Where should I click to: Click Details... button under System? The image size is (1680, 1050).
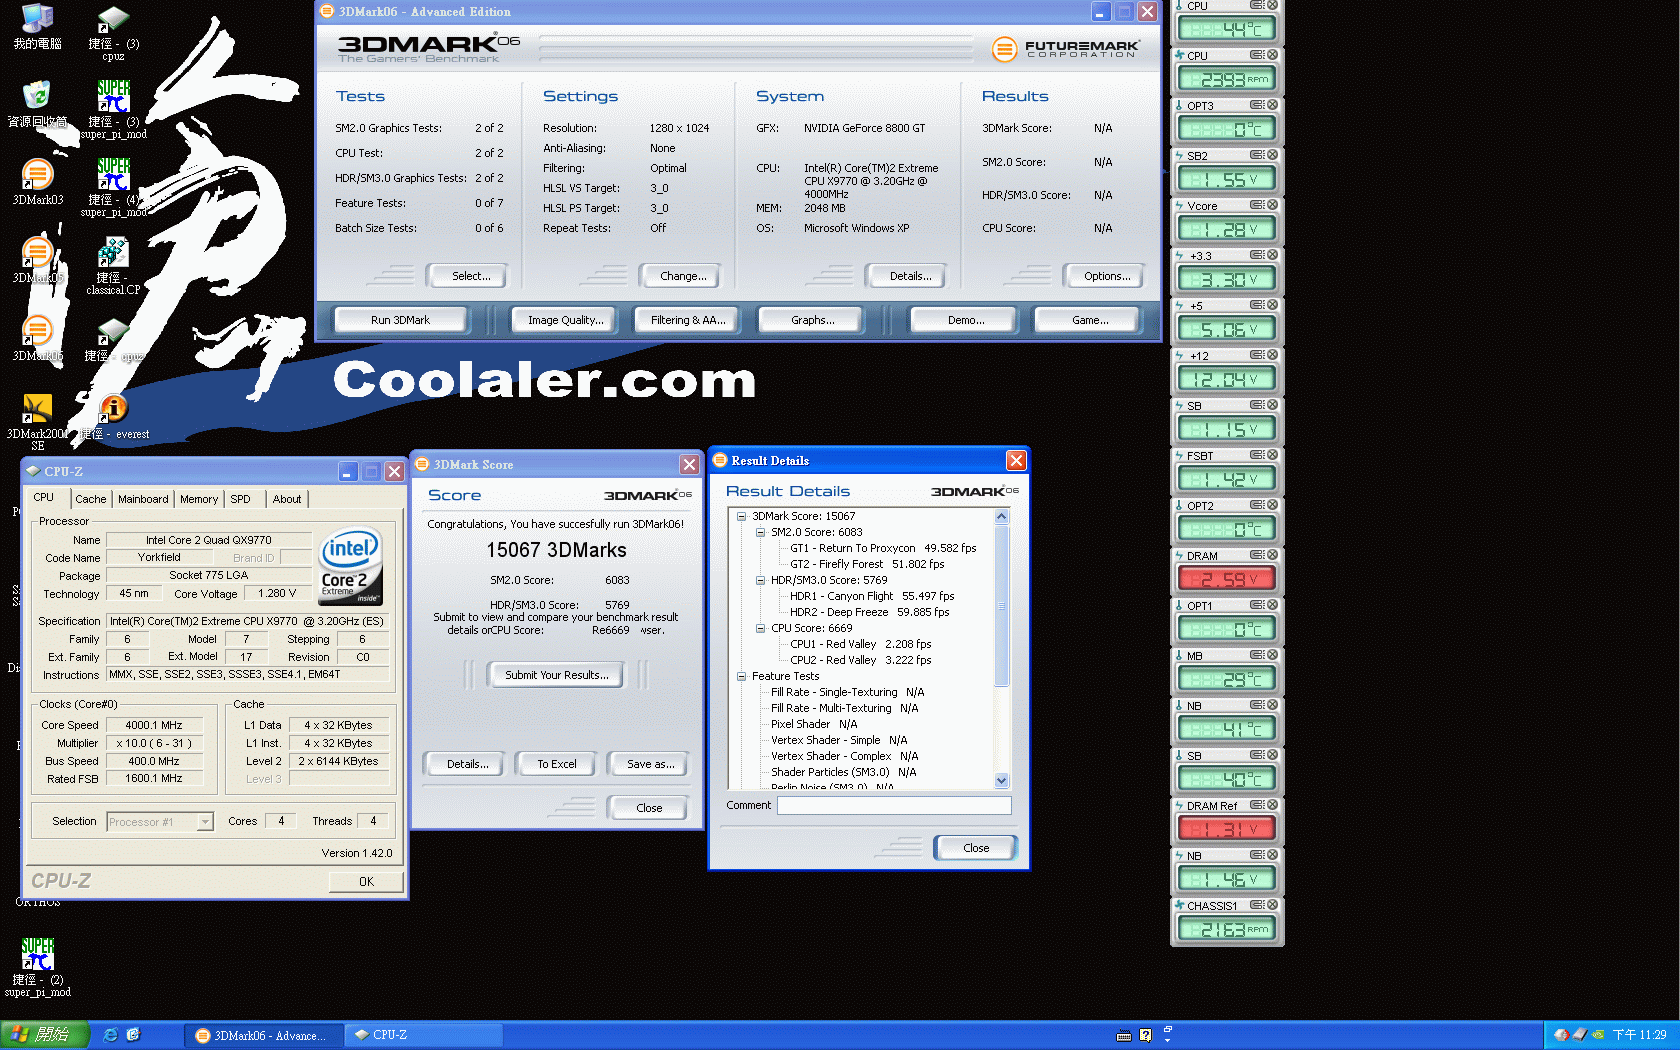[905, 276]
